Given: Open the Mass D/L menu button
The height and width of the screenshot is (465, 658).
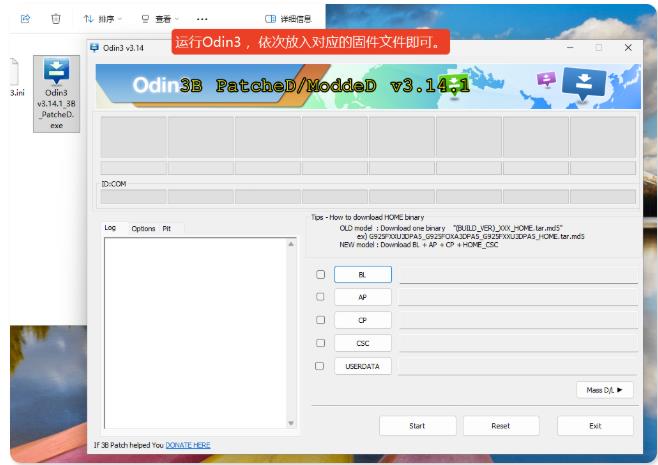Looking at the screenshot, I should tap(605, 390).
